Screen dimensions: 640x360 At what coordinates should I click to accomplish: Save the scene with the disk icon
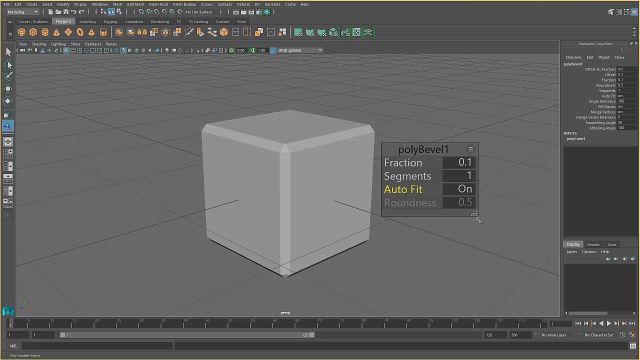66,12
